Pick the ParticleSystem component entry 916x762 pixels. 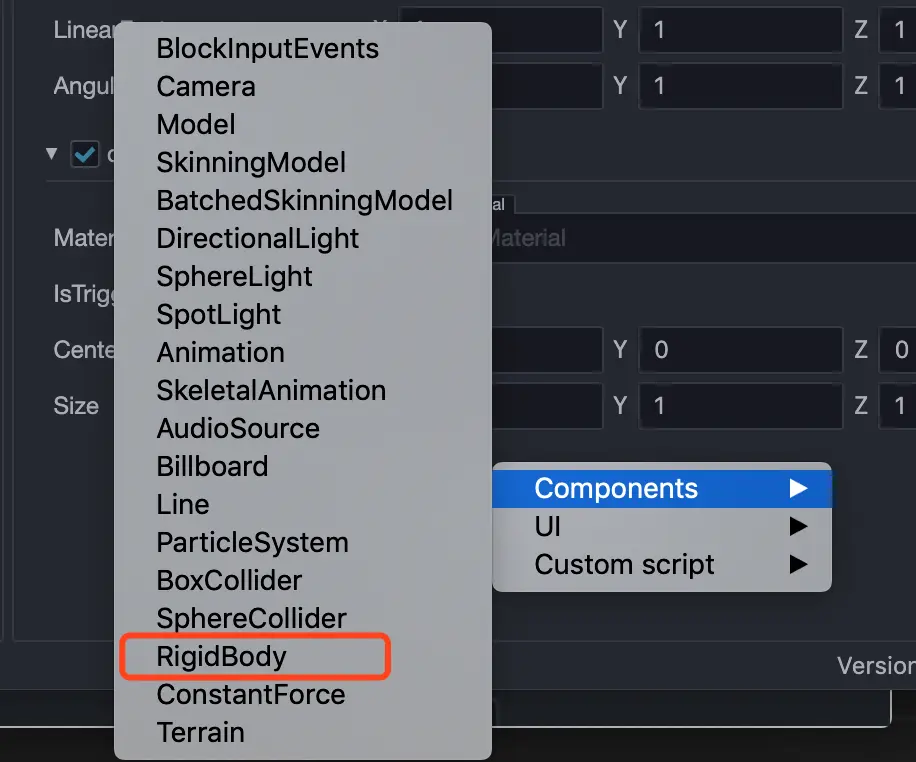coord(252,543)
